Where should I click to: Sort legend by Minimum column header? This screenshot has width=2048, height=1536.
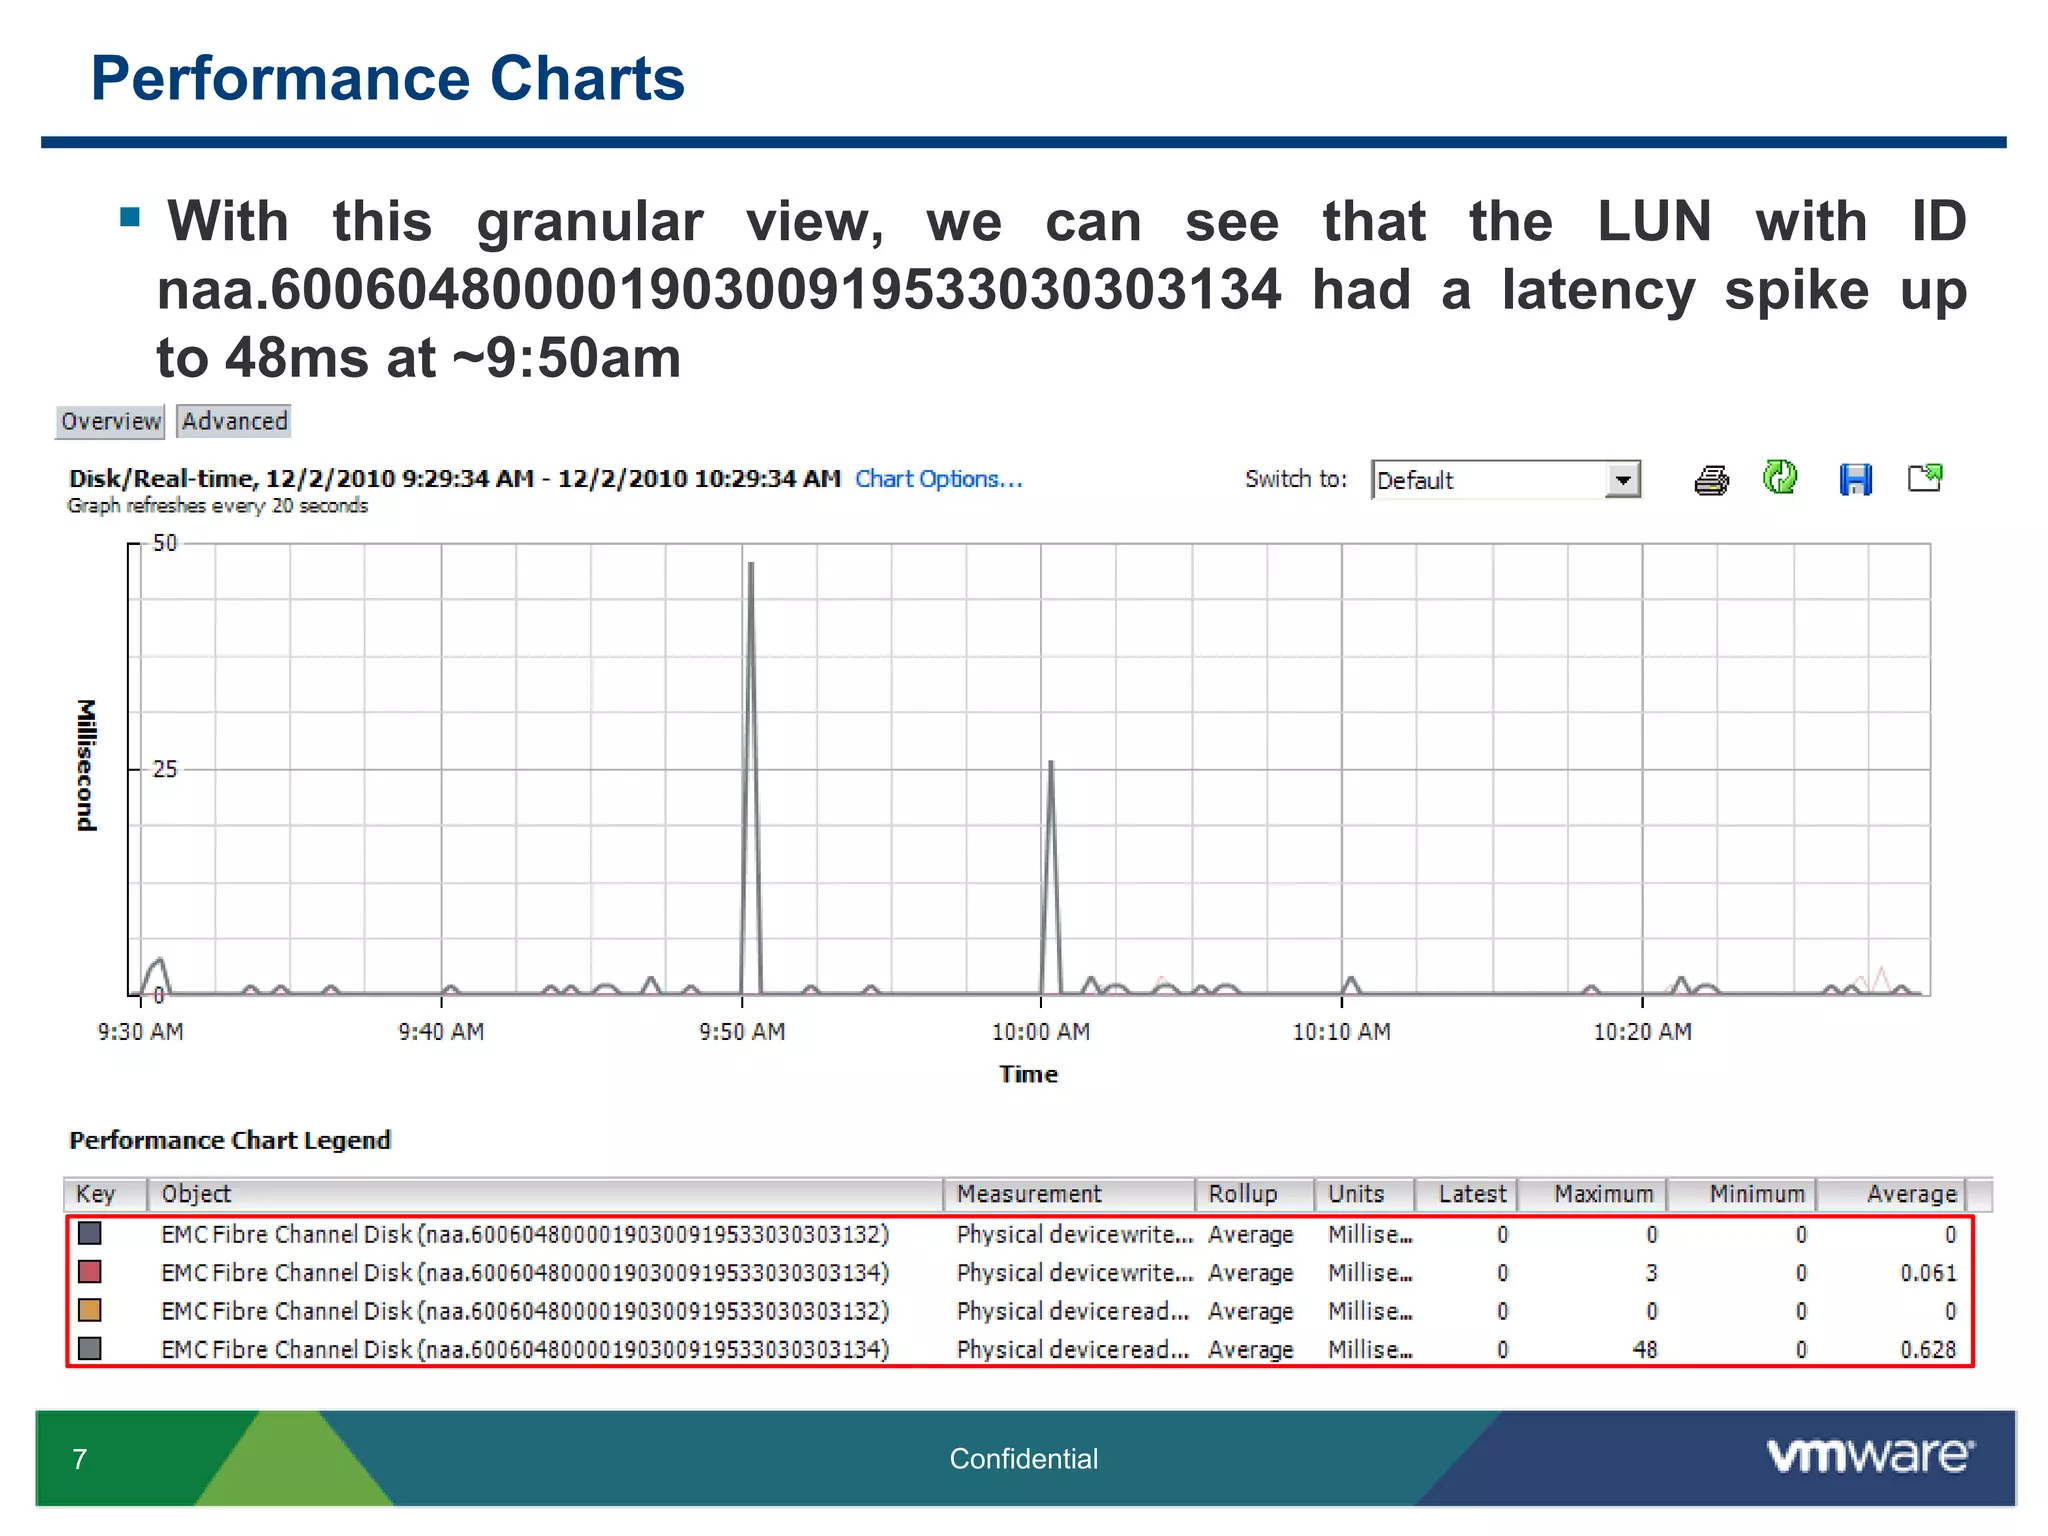point(1742,1194)
